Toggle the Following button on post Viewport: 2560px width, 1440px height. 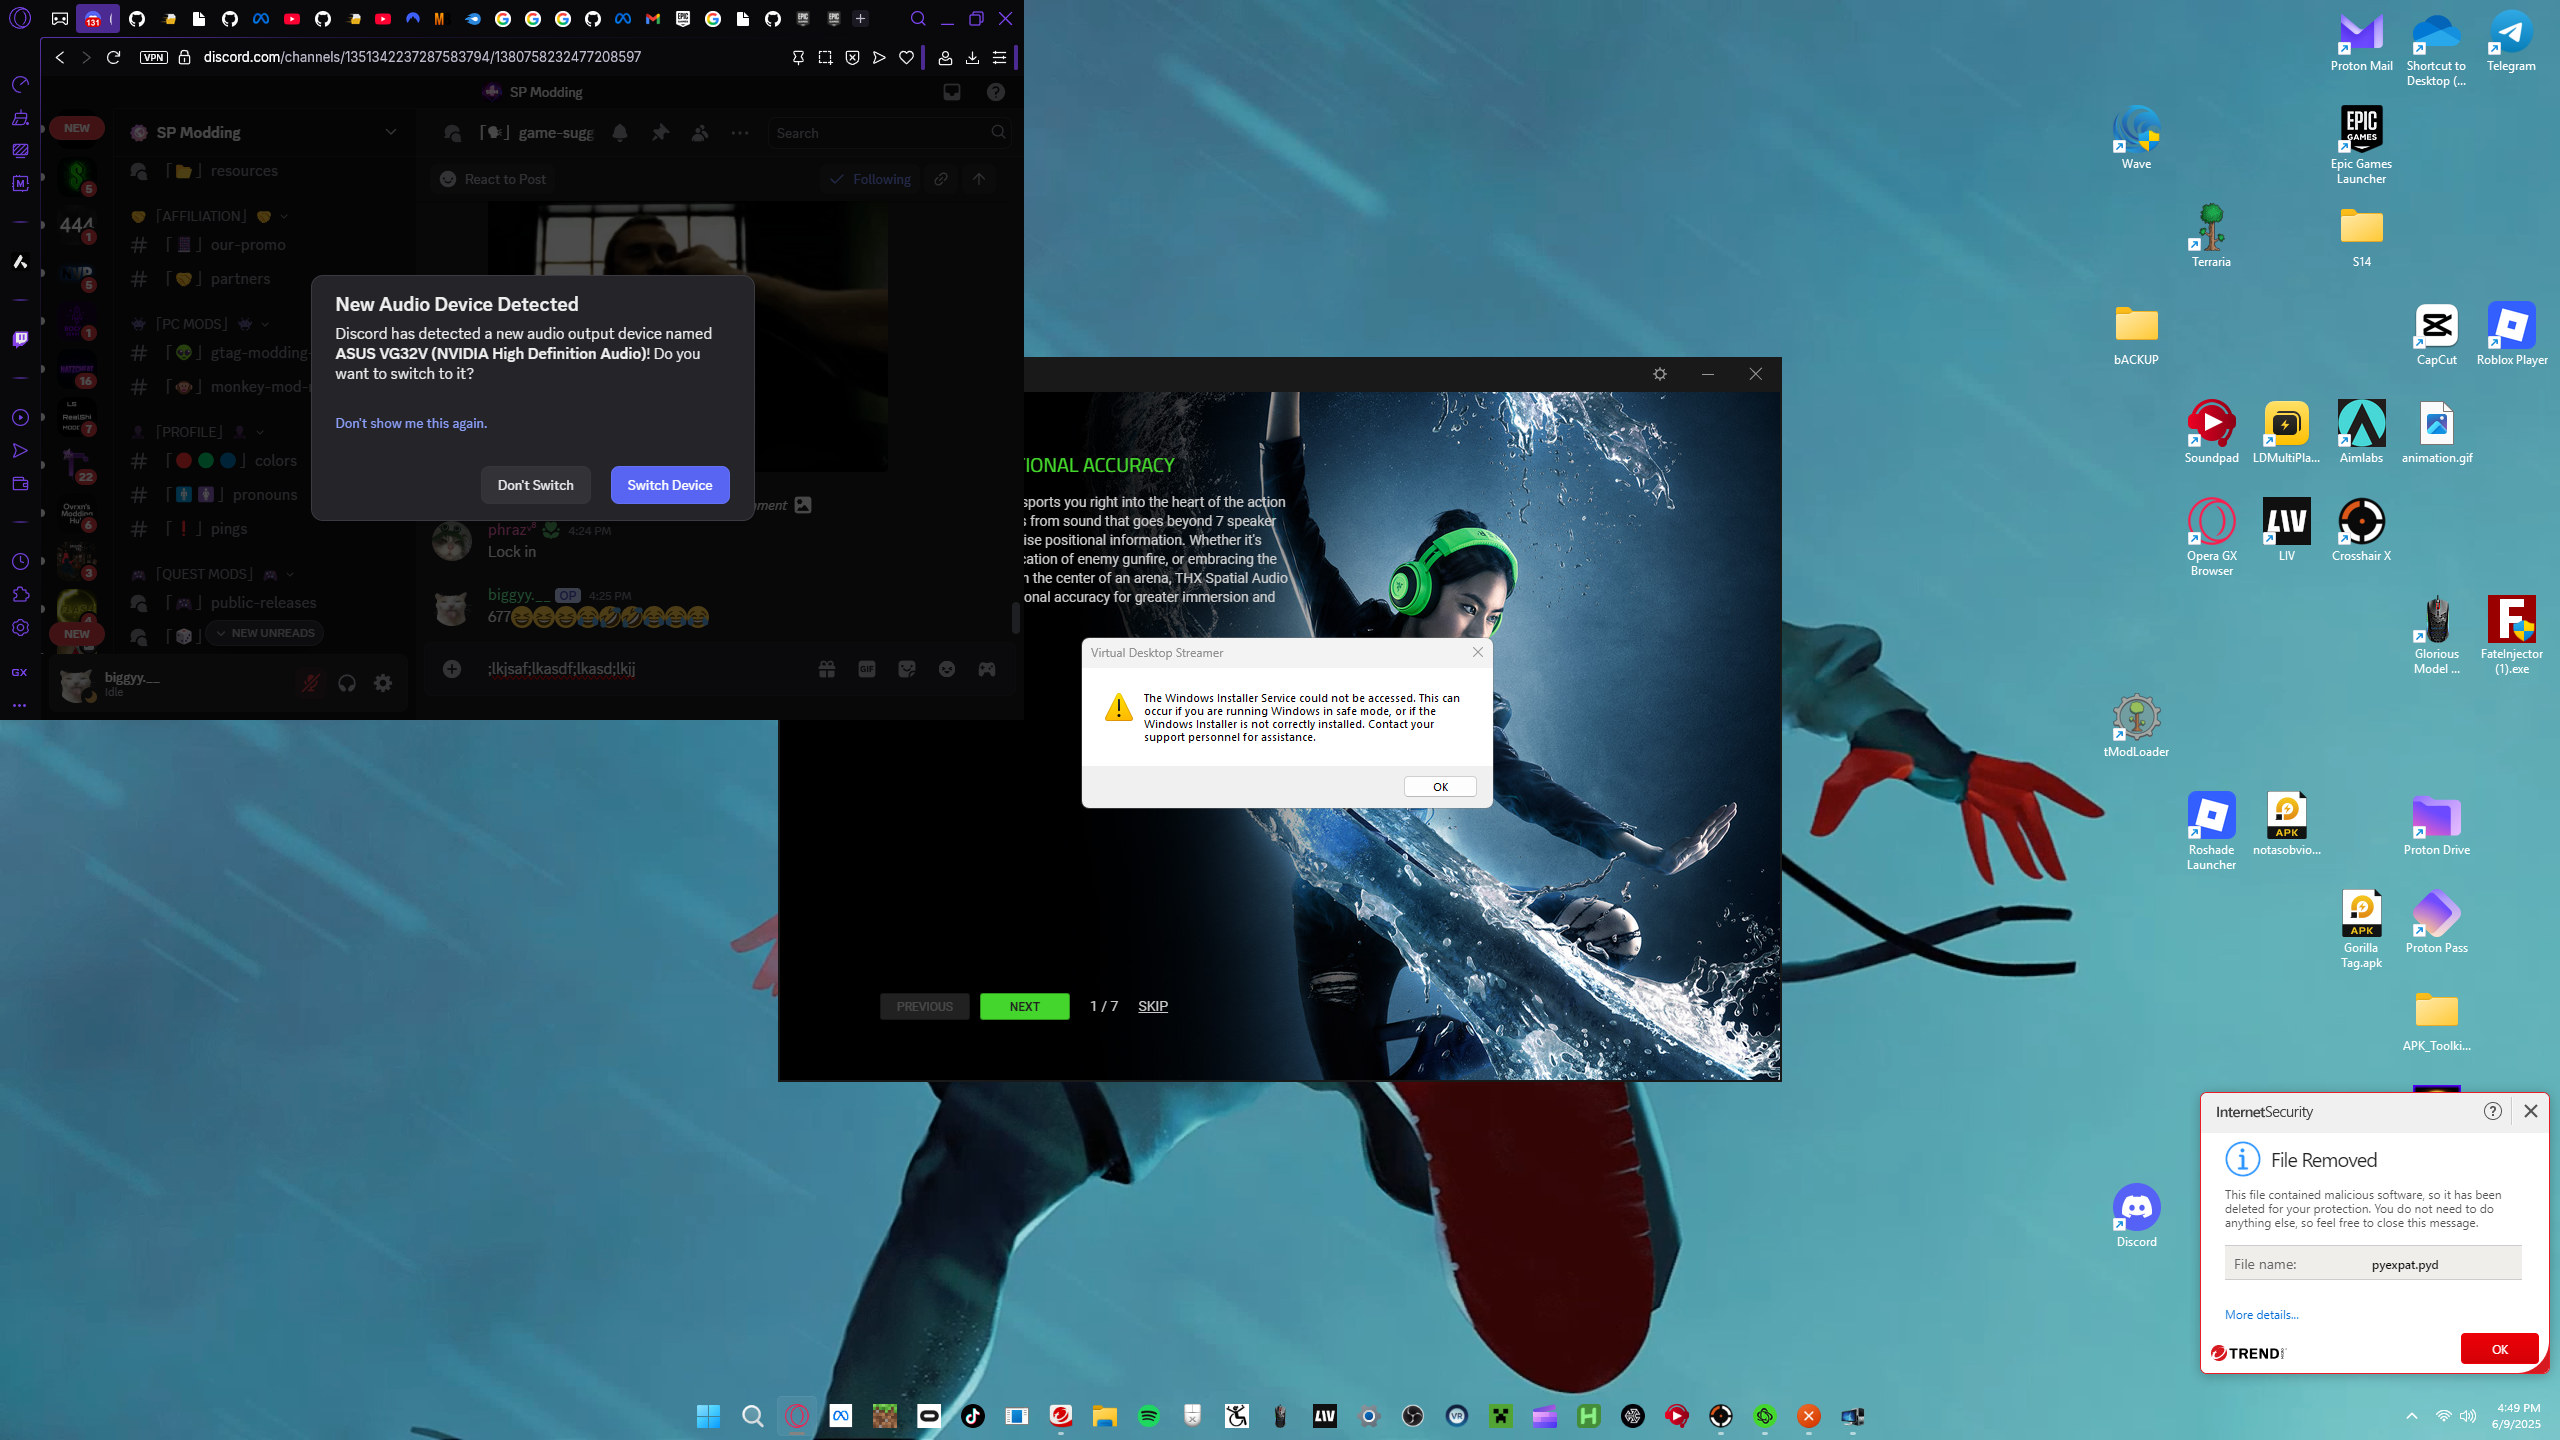(870, 179)
